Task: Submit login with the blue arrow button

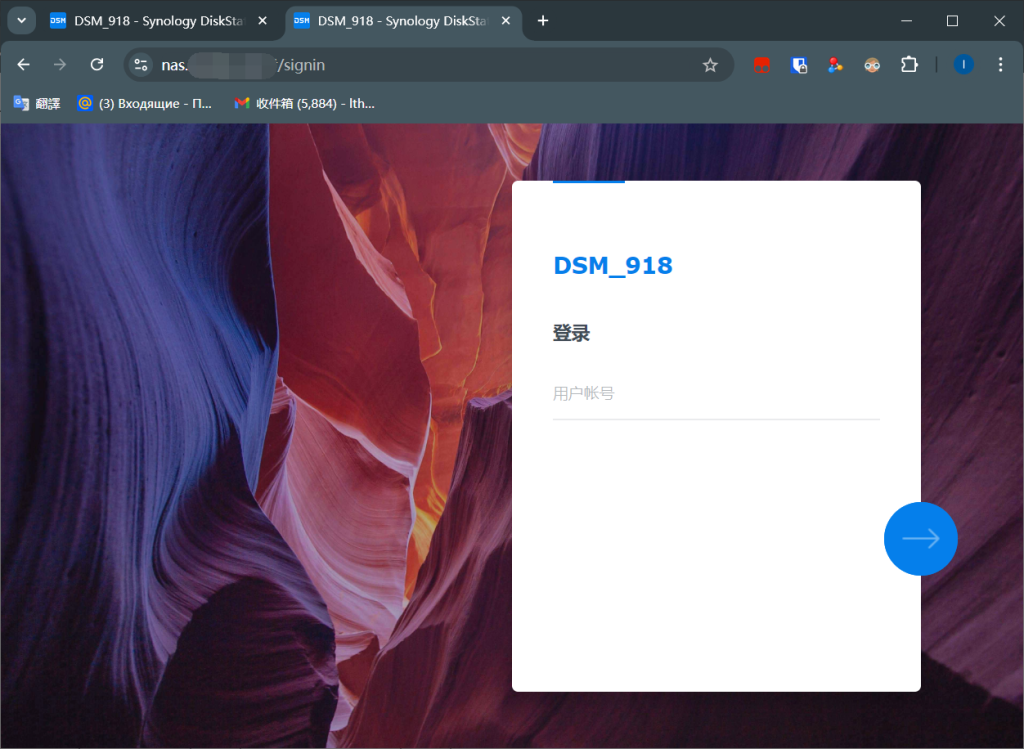Action: pyautogui.click(x=920, y=538)
